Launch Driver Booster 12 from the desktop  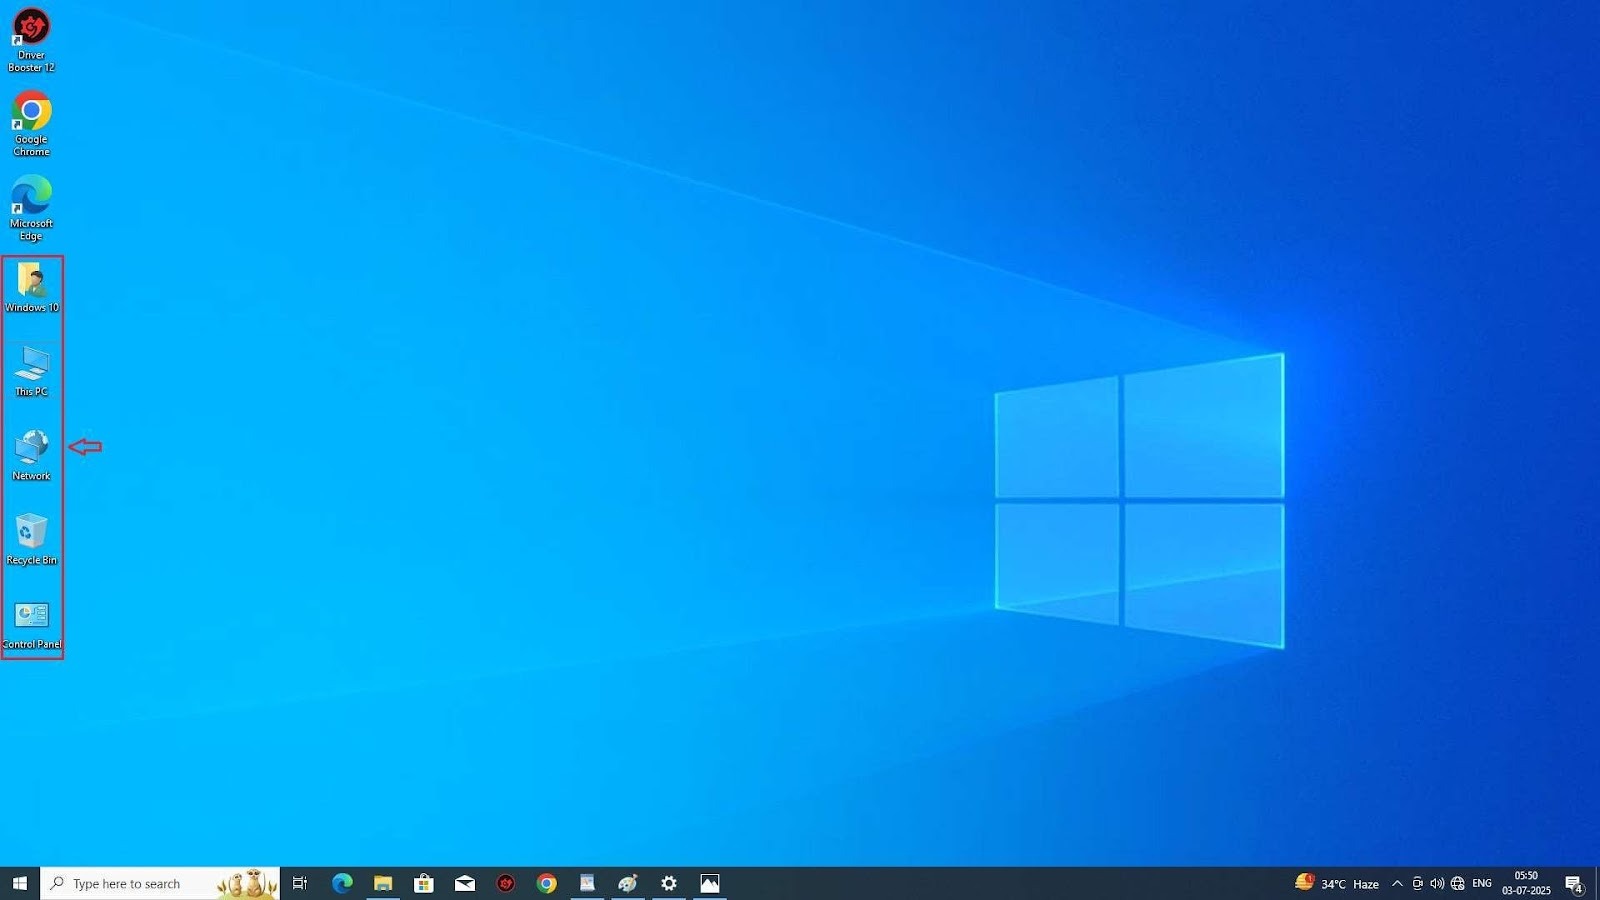coord(31,25)
